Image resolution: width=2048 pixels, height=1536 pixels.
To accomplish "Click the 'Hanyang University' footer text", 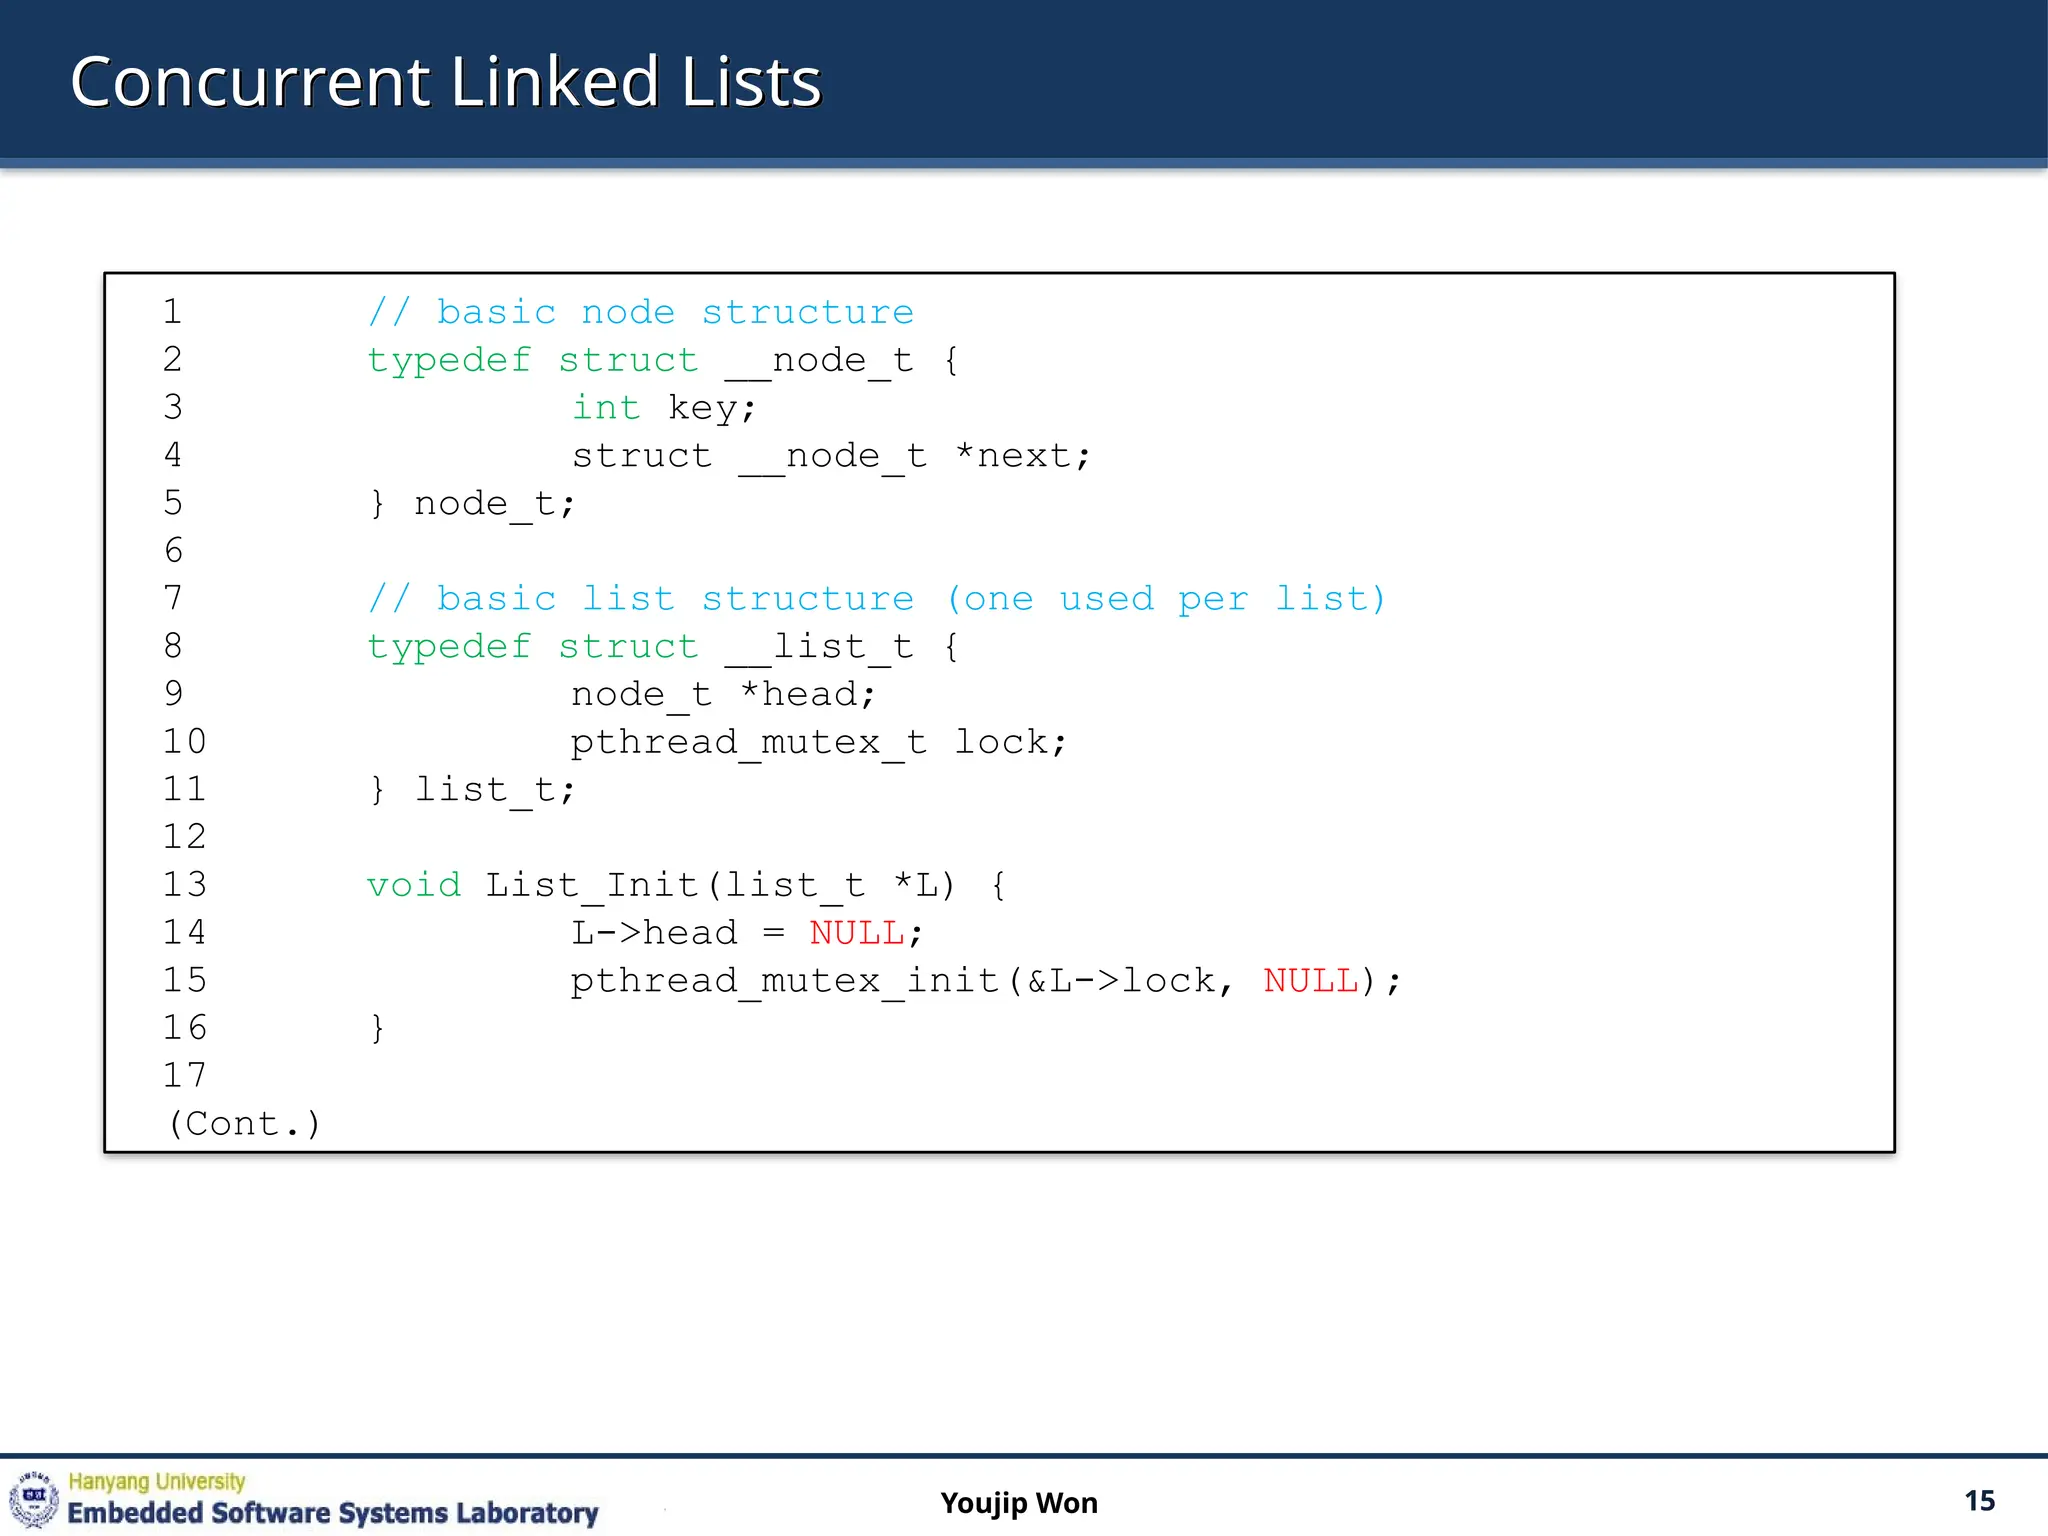I will point(156,1481).
